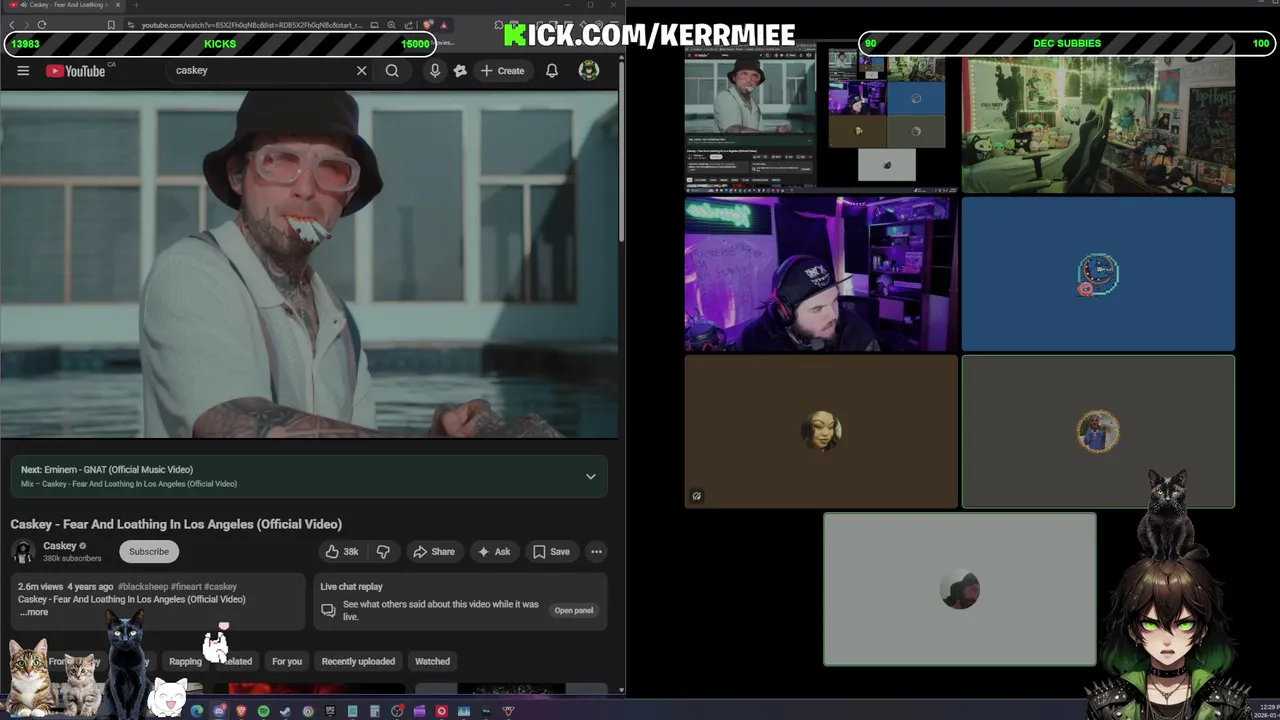
Task: Open the live chat replay panel
Action: click(574, 610)
